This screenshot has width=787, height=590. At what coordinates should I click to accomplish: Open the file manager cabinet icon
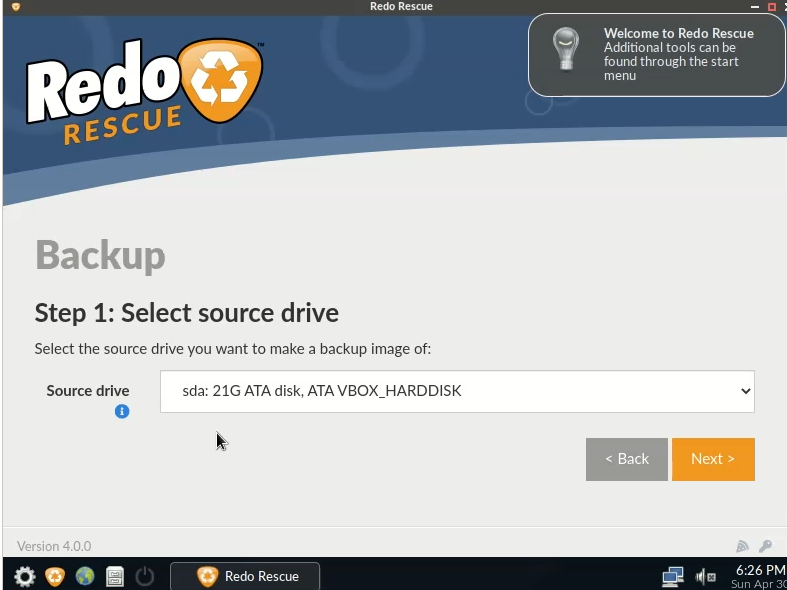pyautogui.click(x=115, y=576)
